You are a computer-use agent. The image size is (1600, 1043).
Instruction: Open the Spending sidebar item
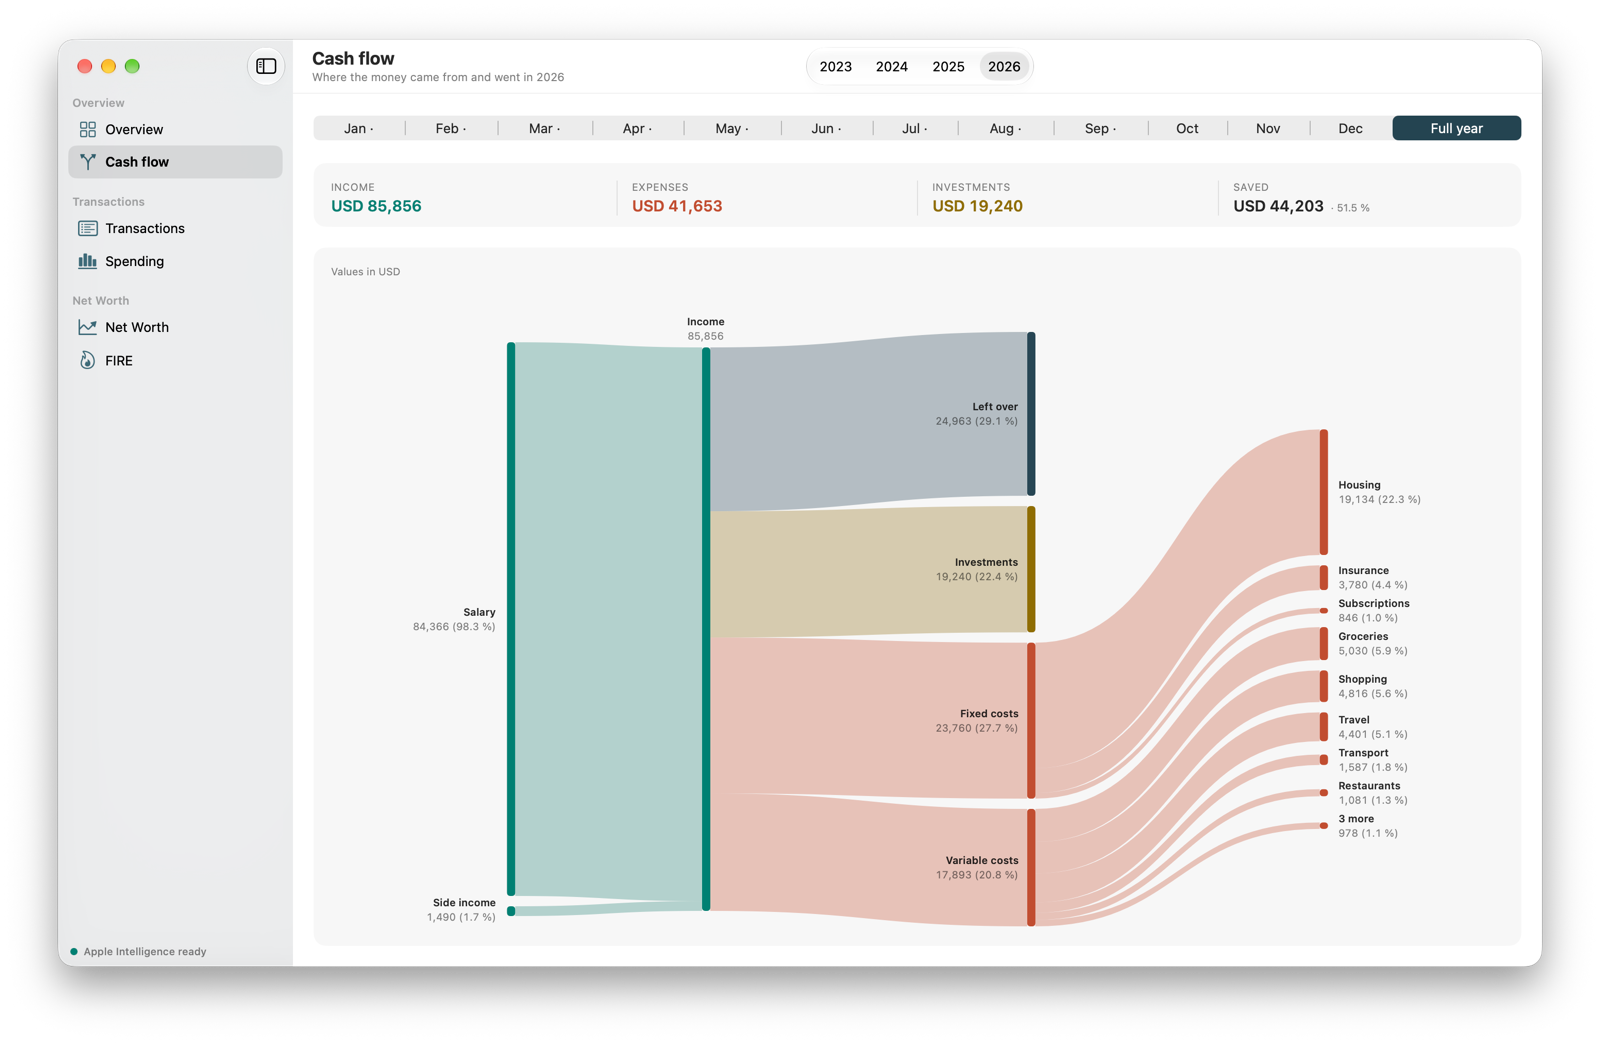[175, 261]
